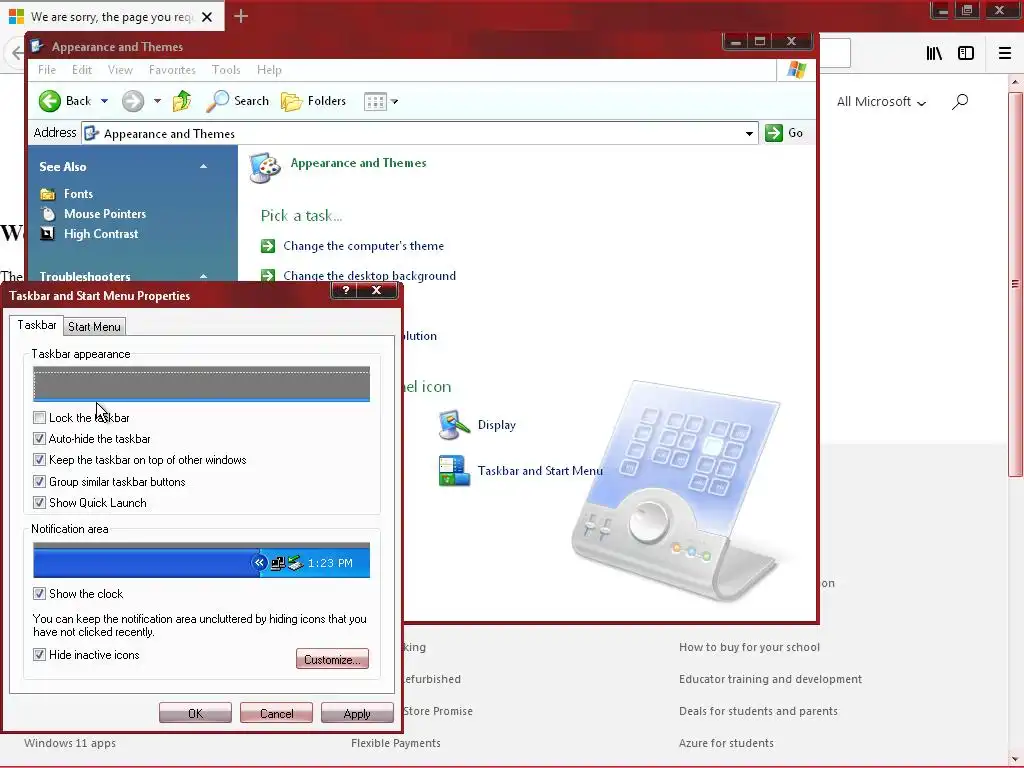Click the Customize... button

coord(332,659)
